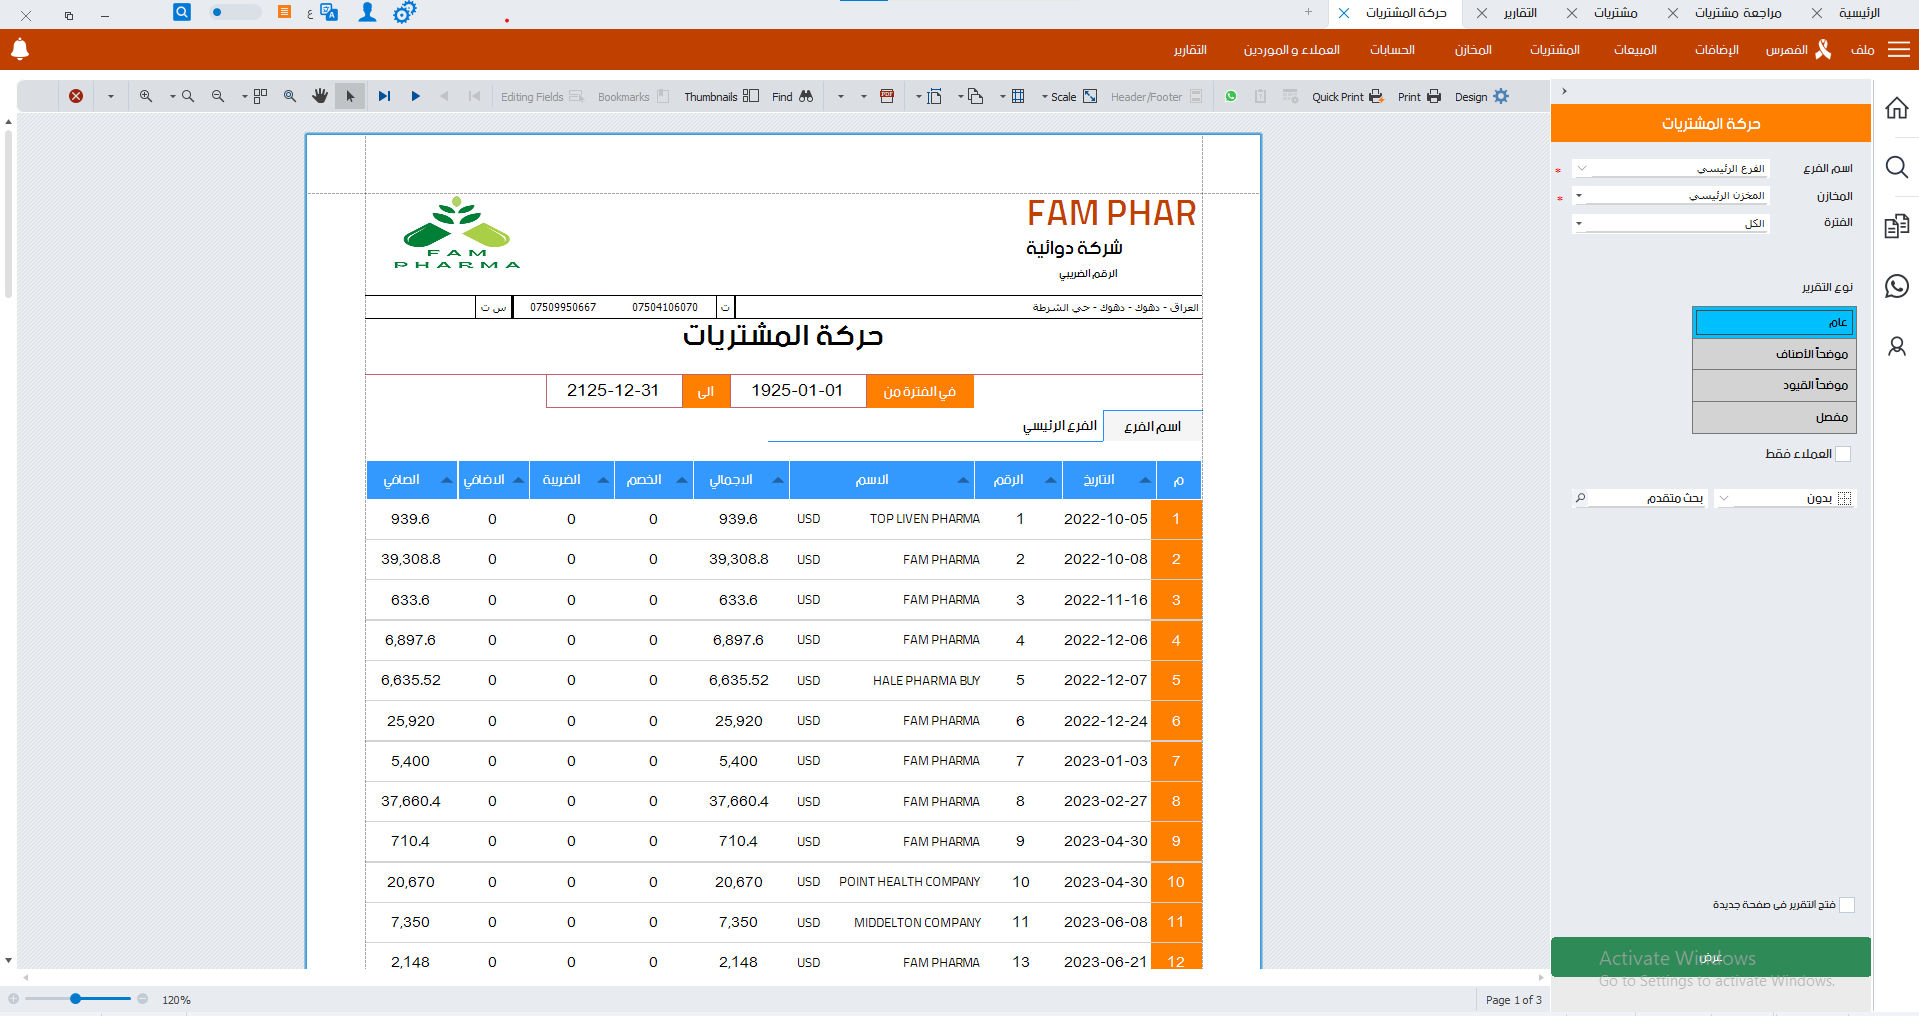Screen dimensions: 1919x1016
Task: Check the 'العملاء فقط' checkbox
Action: [1843, 454]
